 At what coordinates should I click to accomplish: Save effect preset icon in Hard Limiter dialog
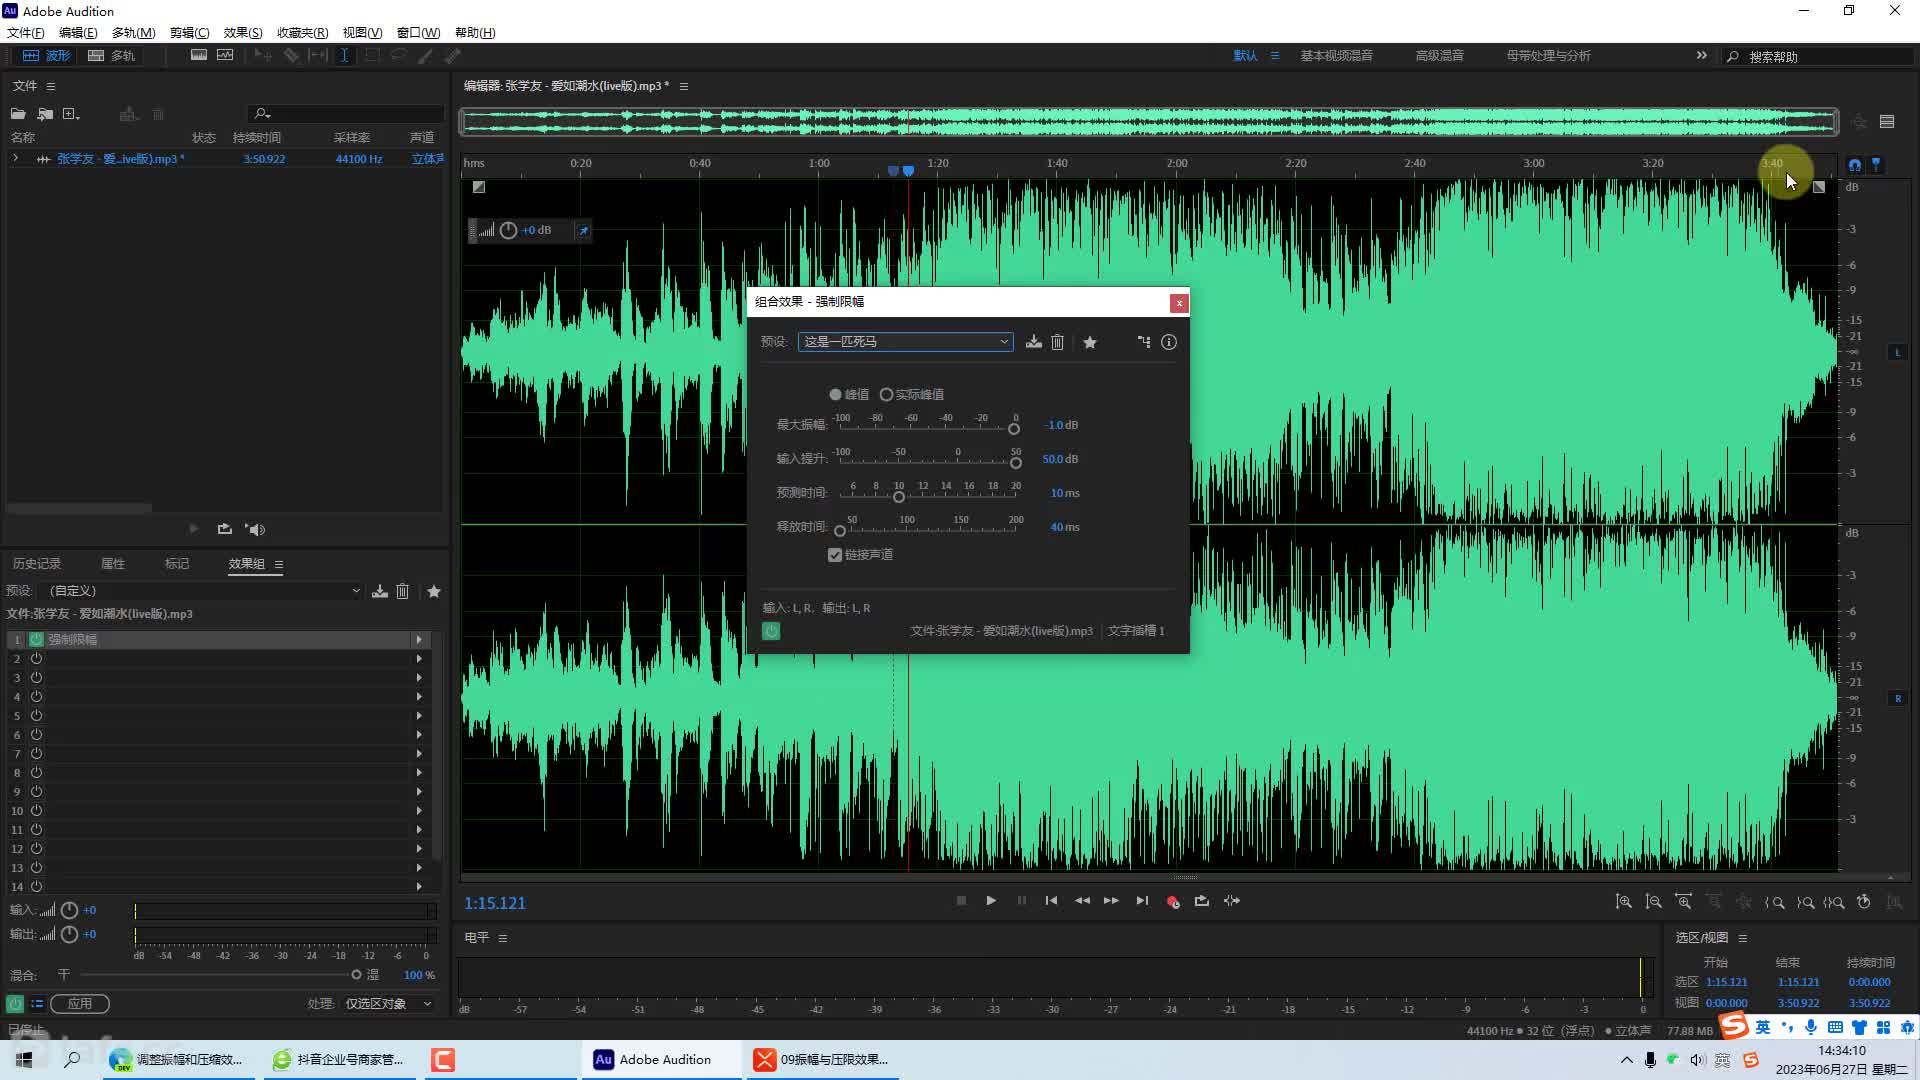[1034, 342]
